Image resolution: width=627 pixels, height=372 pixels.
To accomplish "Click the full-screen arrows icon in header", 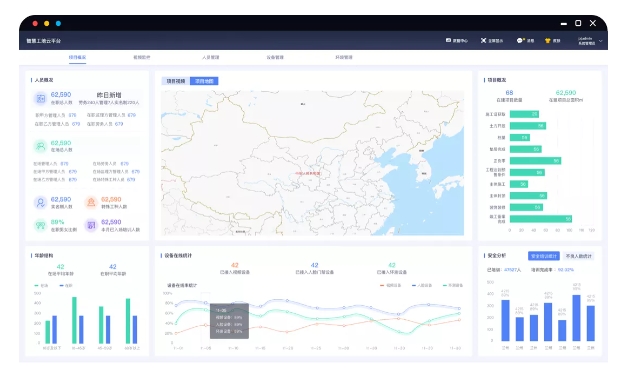I will (x=483, y=40).
